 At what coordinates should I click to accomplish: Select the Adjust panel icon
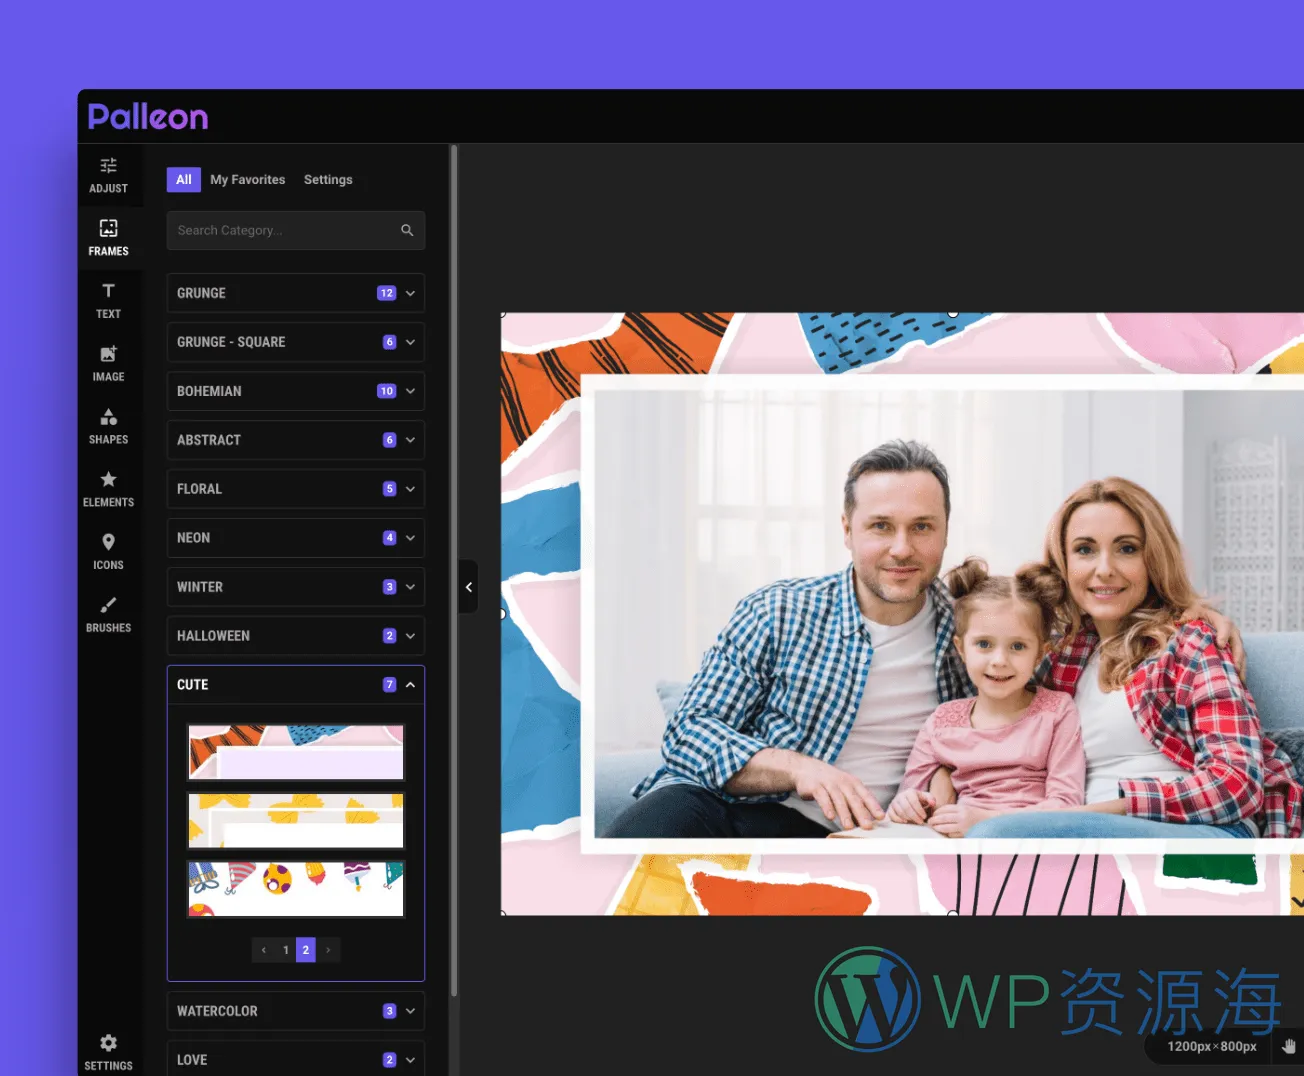pos(108,173)
